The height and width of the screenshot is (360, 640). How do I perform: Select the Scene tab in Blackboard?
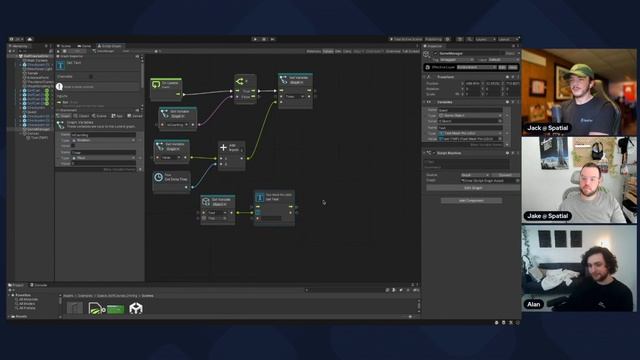click(x=99, y=116)
